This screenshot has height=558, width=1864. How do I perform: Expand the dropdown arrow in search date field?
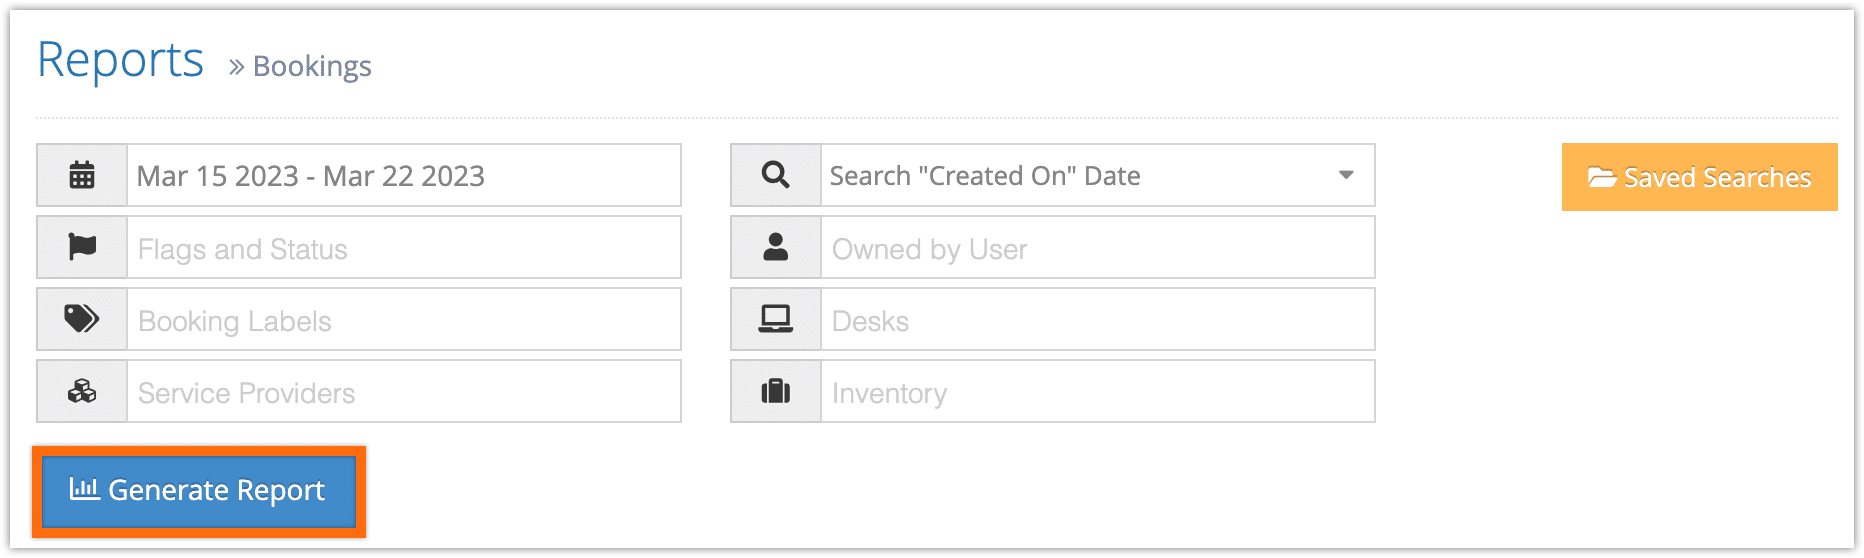[x=1346, y=175]
